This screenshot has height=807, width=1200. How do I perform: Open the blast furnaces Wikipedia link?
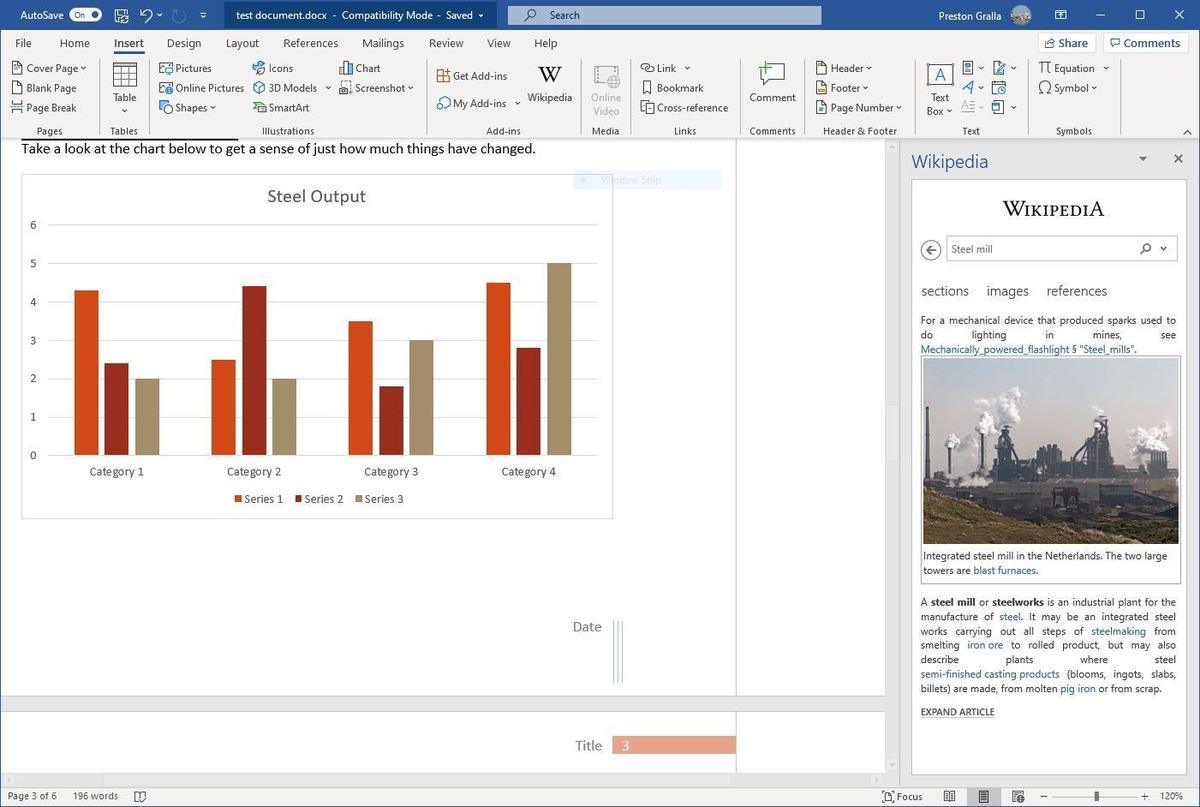coord(1004,571)
